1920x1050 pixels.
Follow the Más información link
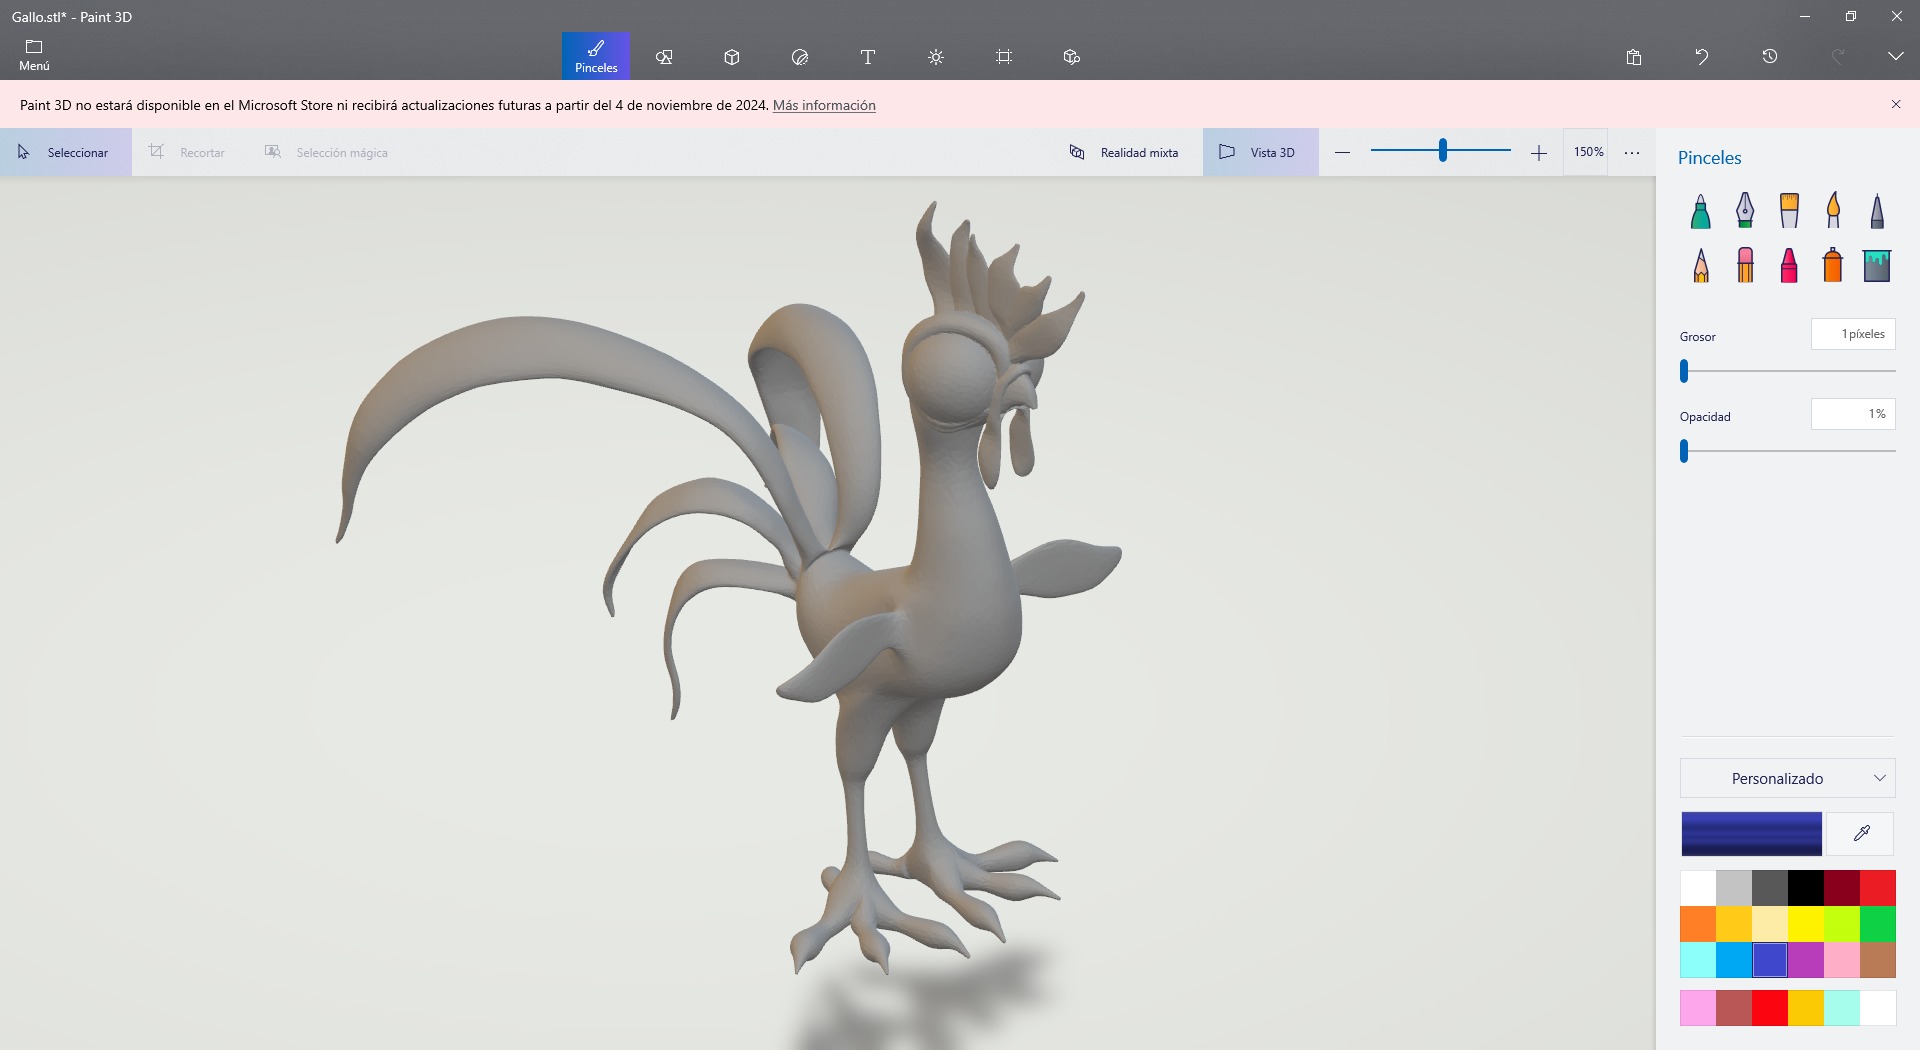[824, 105]
